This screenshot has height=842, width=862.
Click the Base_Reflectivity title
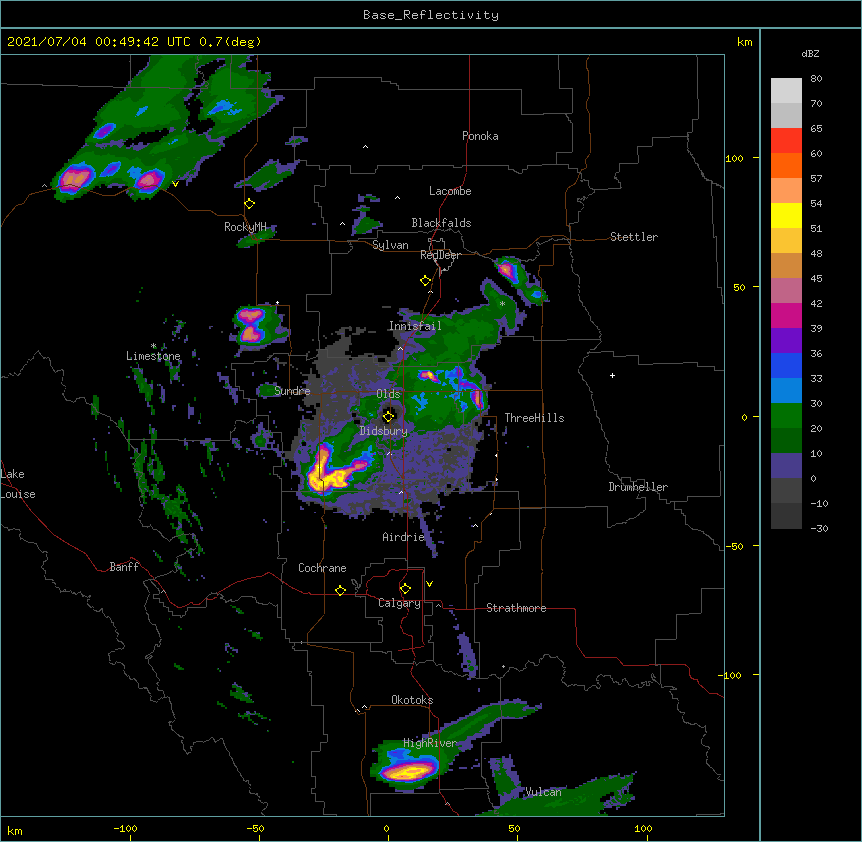431,15
